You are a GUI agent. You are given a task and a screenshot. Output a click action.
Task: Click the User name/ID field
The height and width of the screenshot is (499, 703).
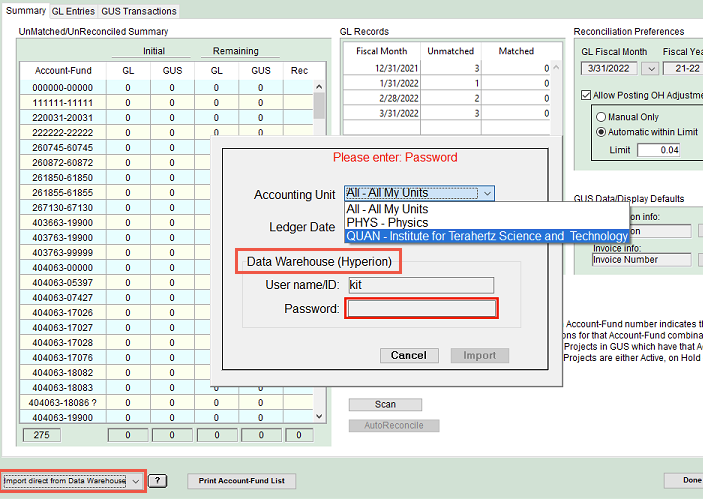coord(419,285)
